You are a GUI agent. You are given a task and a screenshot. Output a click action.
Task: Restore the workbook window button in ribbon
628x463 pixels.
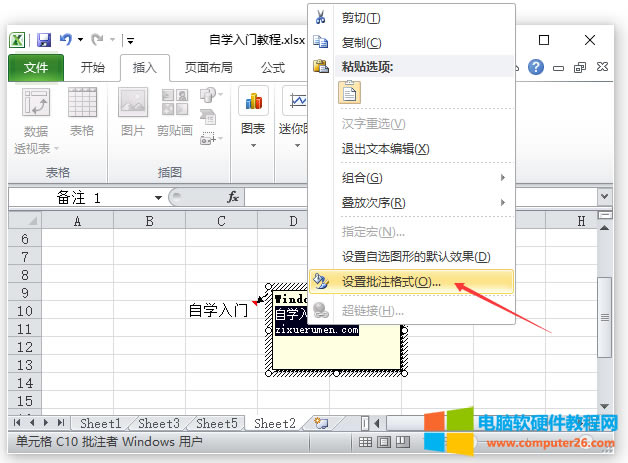[x=580, y=67]
